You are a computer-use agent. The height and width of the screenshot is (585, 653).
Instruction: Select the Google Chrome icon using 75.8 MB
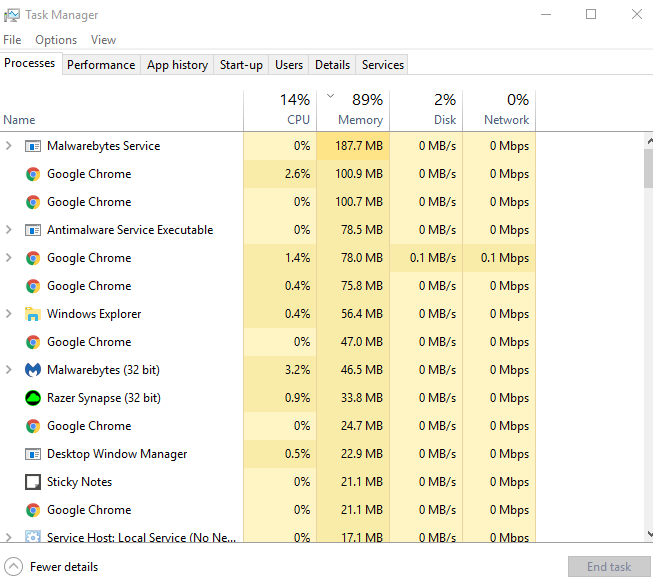33,286
